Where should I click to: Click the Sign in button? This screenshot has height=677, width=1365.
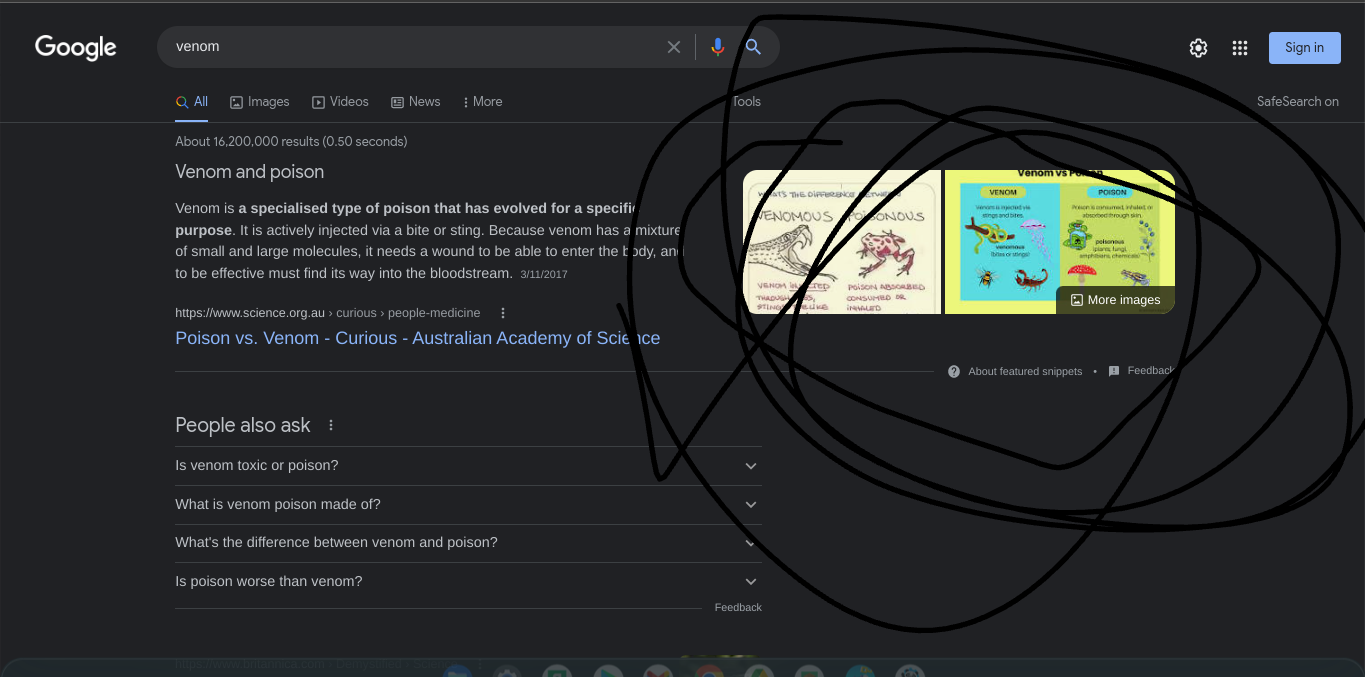(x=1304, y=48)
